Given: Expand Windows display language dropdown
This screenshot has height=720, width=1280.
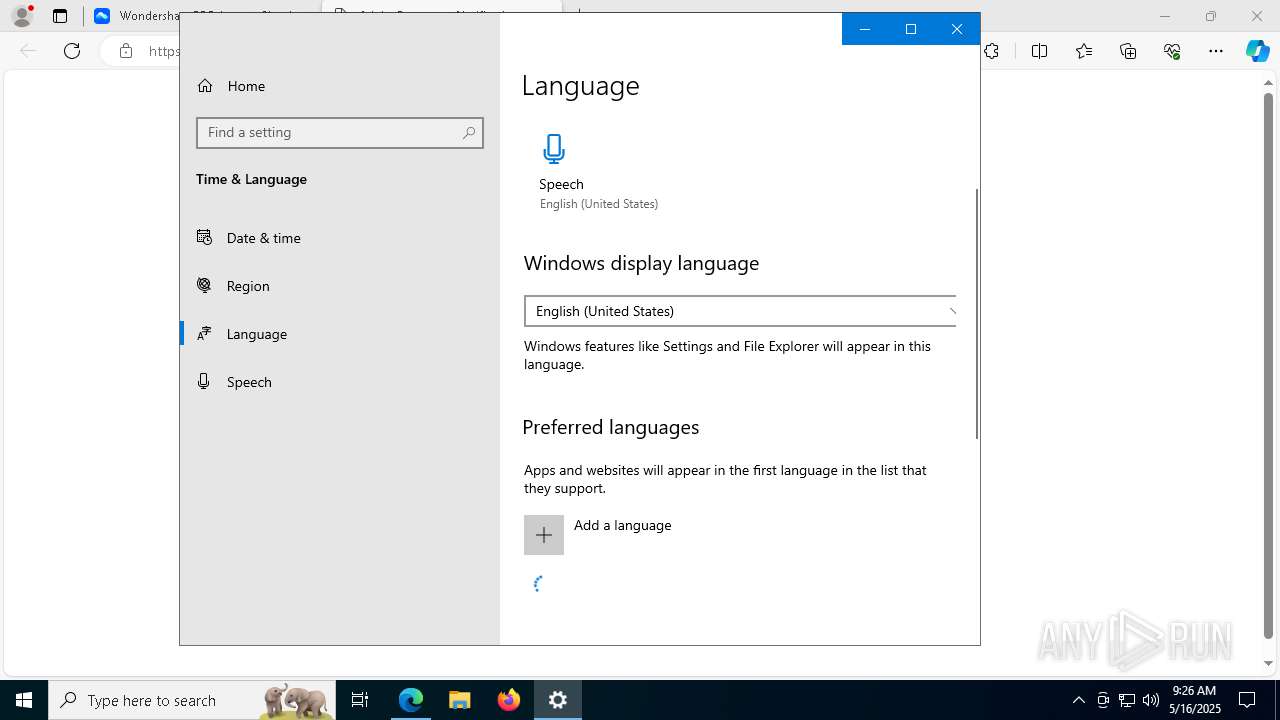Looking at the screenshot, I should 740,311.
